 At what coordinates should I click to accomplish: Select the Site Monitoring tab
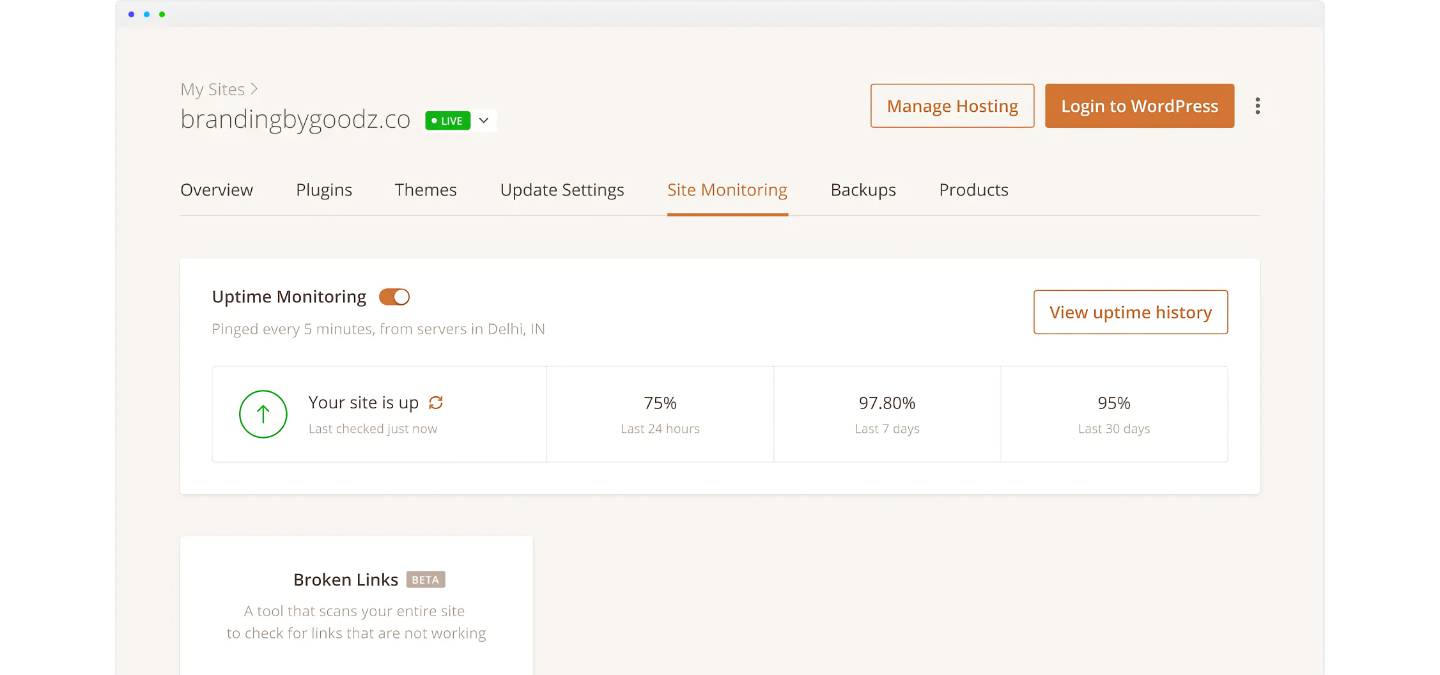tap(727, 190)
